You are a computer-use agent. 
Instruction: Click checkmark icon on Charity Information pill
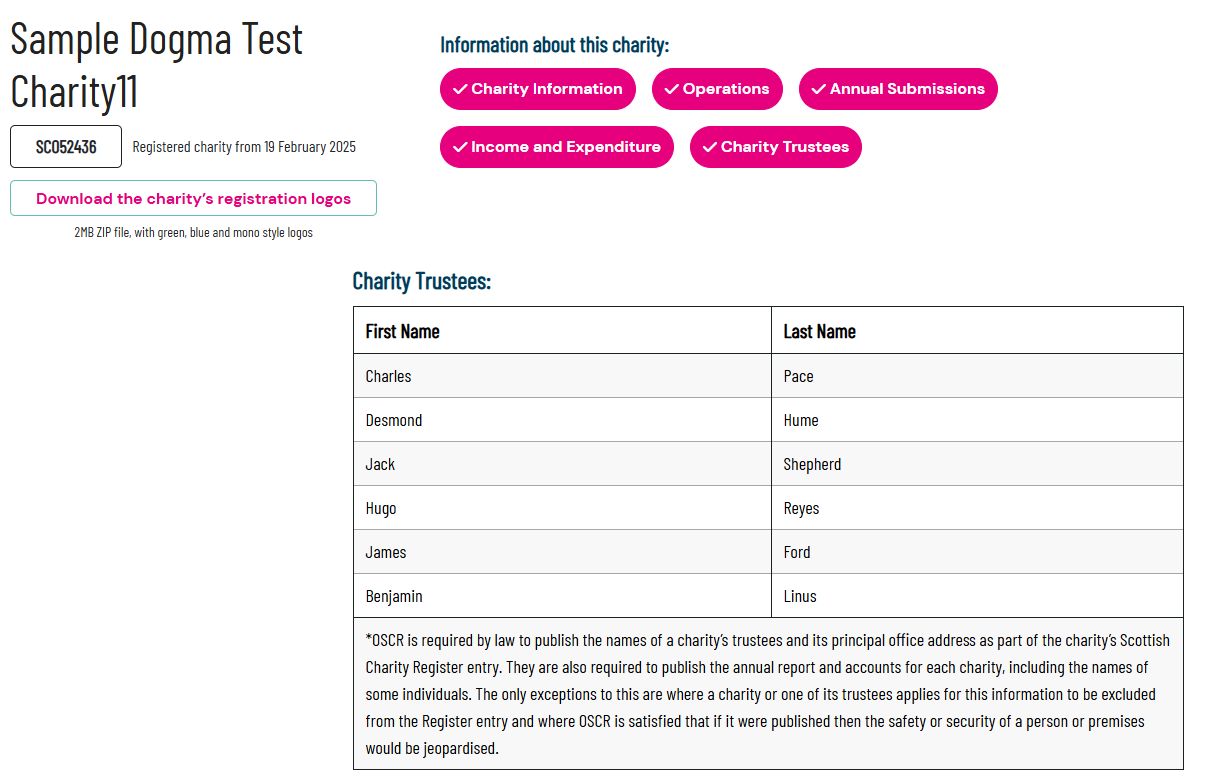click(460, 89)
